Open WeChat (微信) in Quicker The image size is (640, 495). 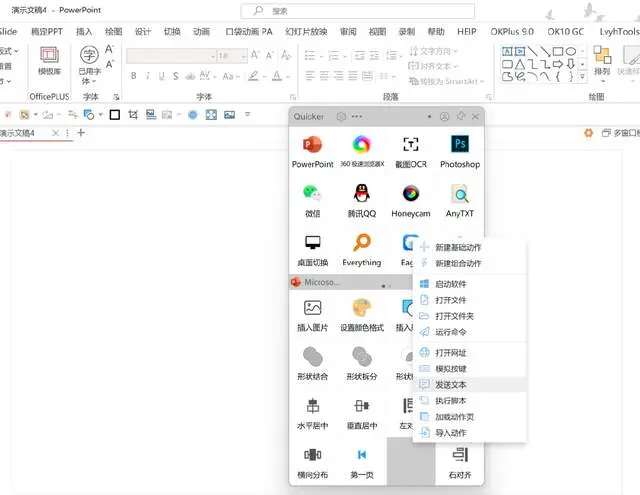click(312, 201)
